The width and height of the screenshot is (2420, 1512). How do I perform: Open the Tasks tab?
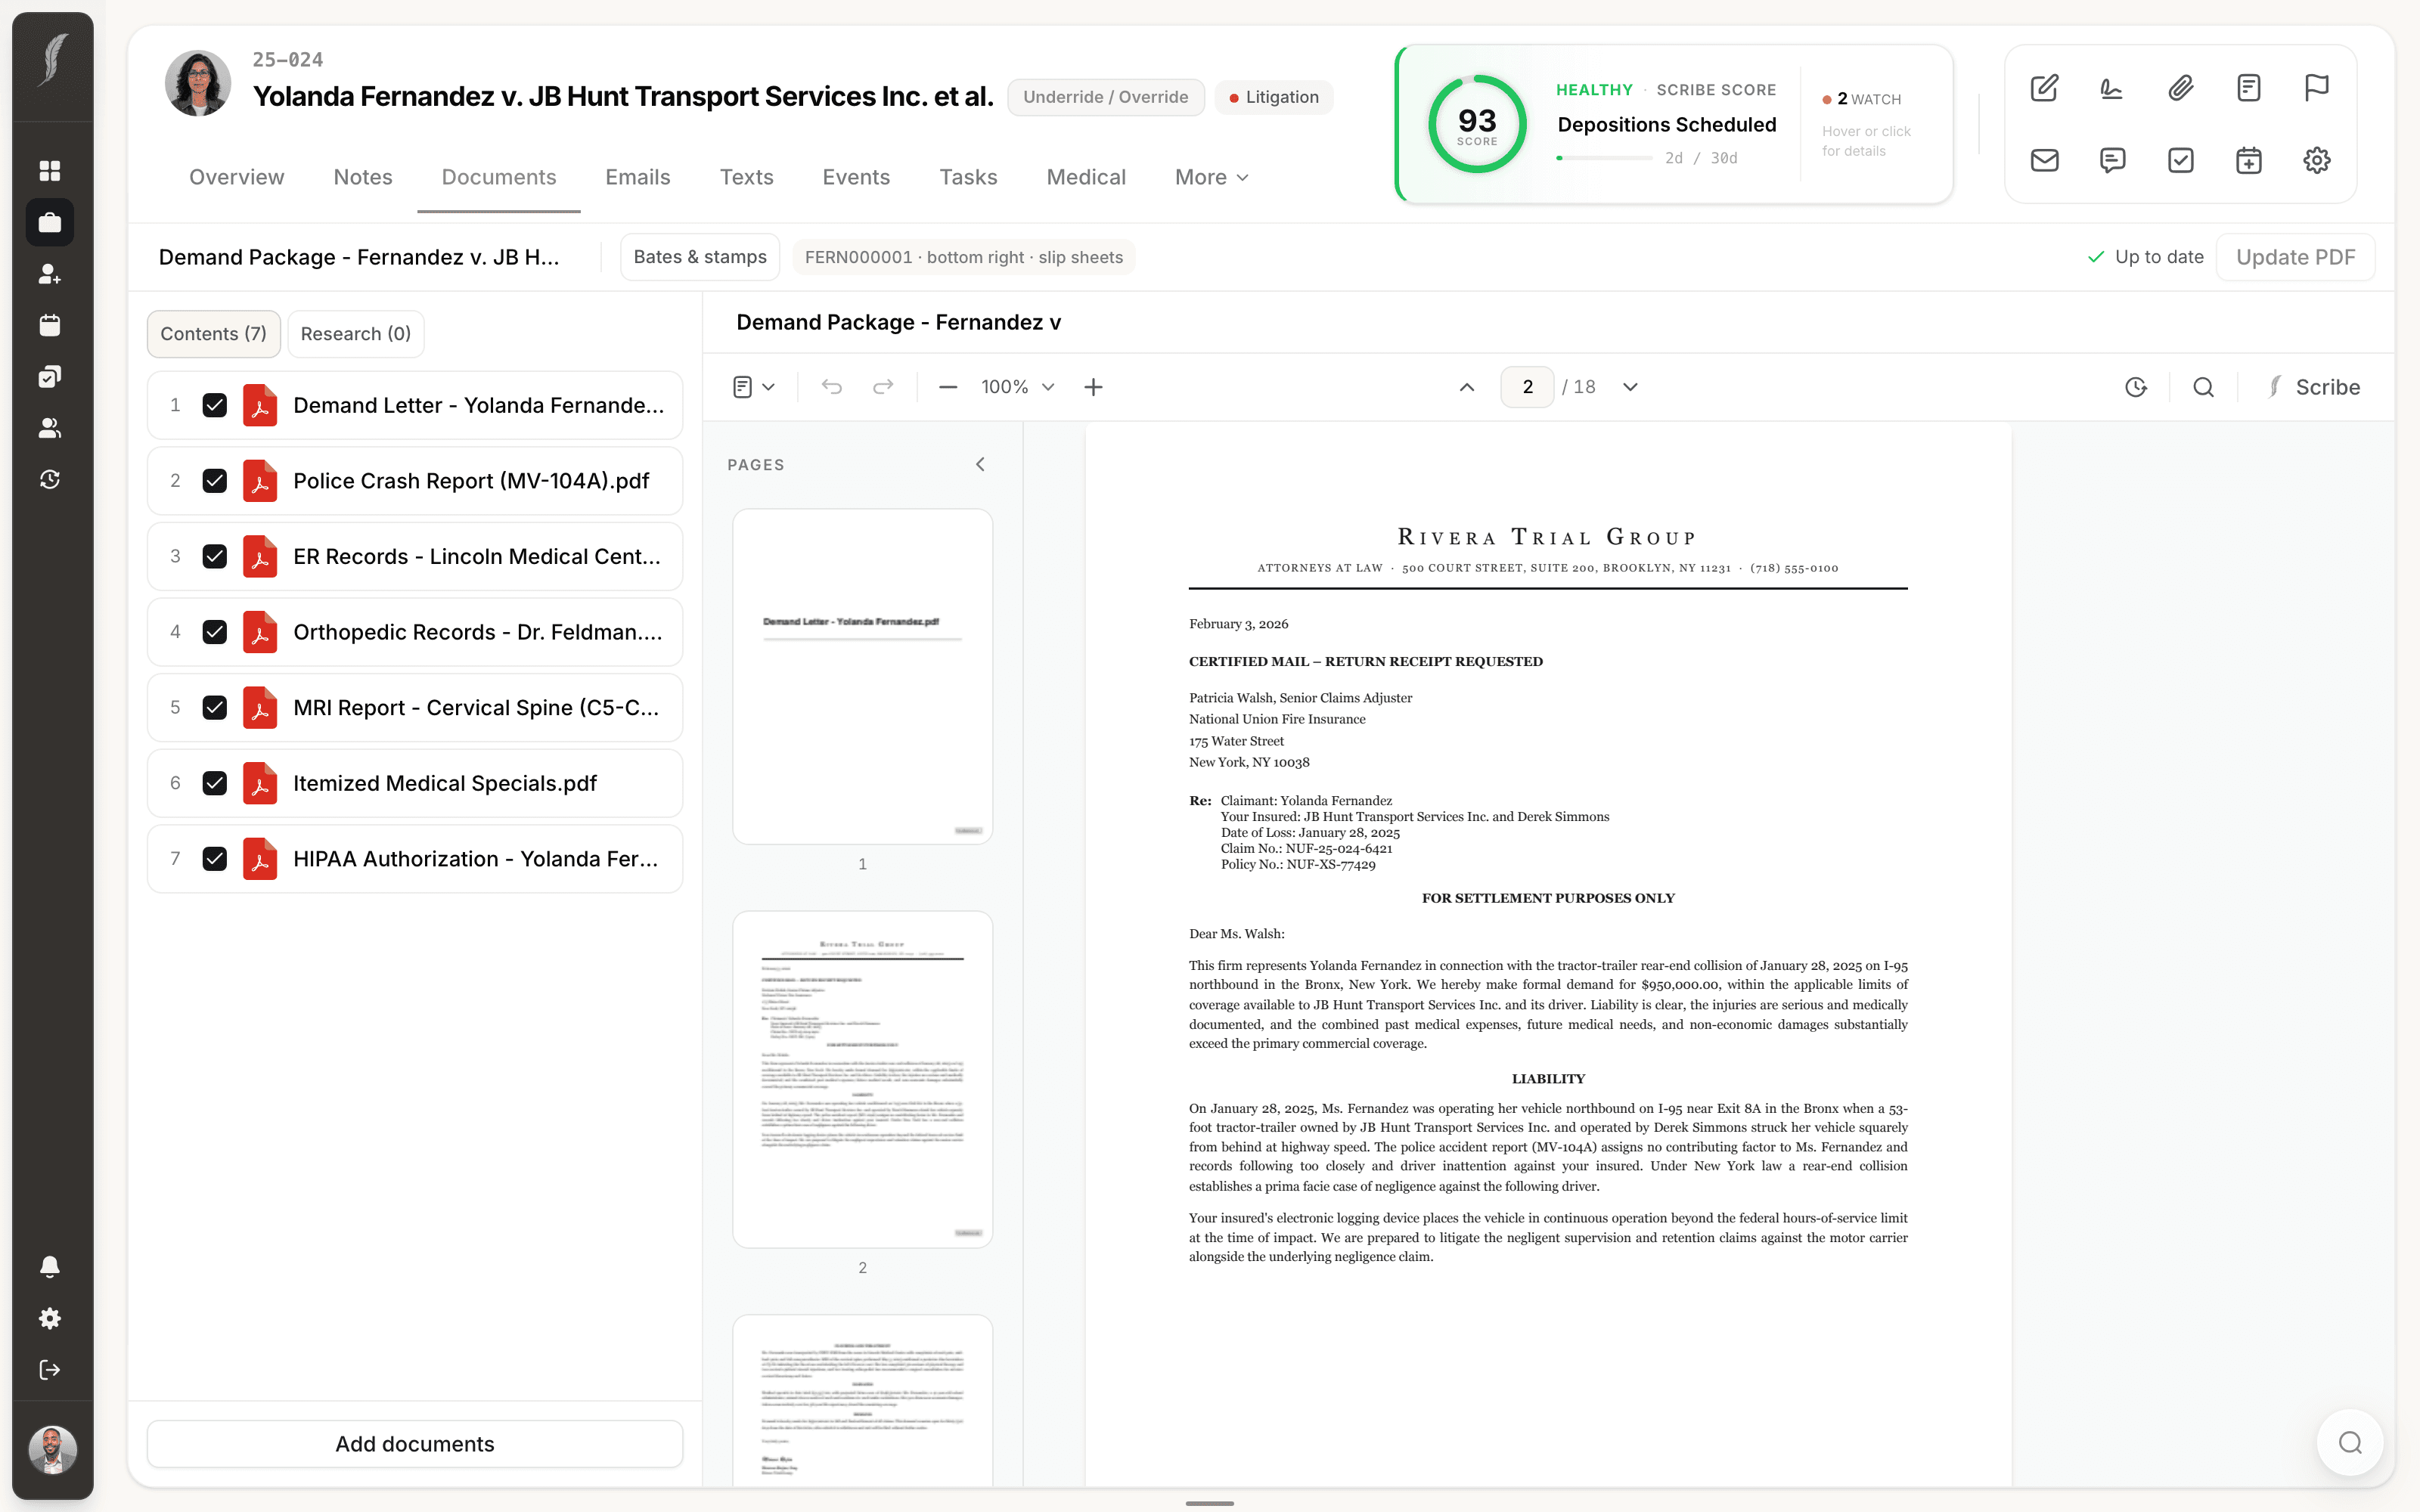point(968,177)
